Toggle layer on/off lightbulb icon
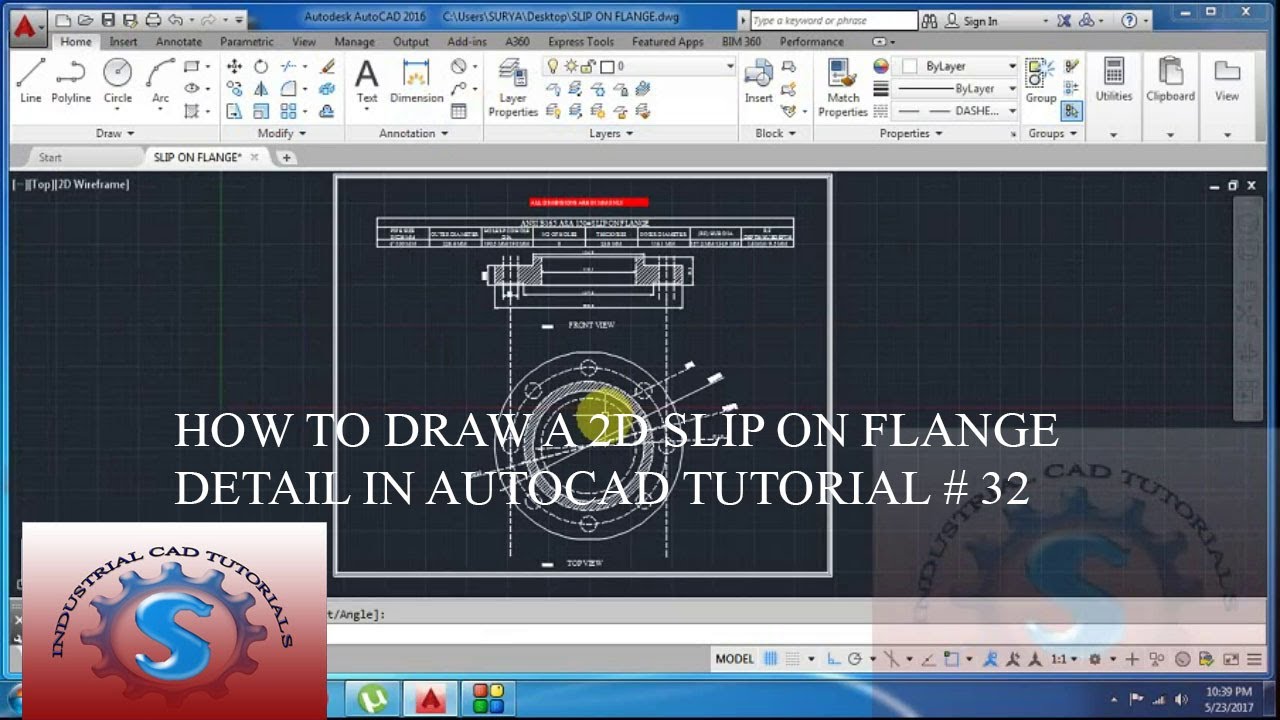Viewport: 1280px width, 720px height. 552,66
